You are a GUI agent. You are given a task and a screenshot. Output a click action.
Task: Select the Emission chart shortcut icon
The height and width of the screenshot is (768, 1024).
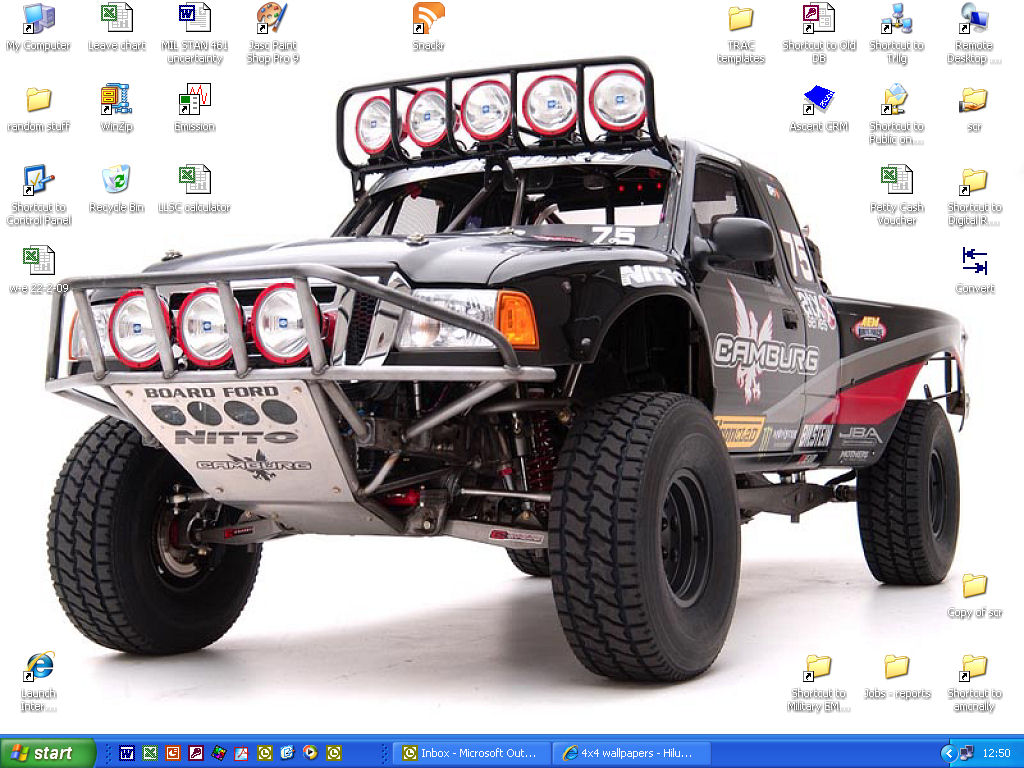pos(194,100)
